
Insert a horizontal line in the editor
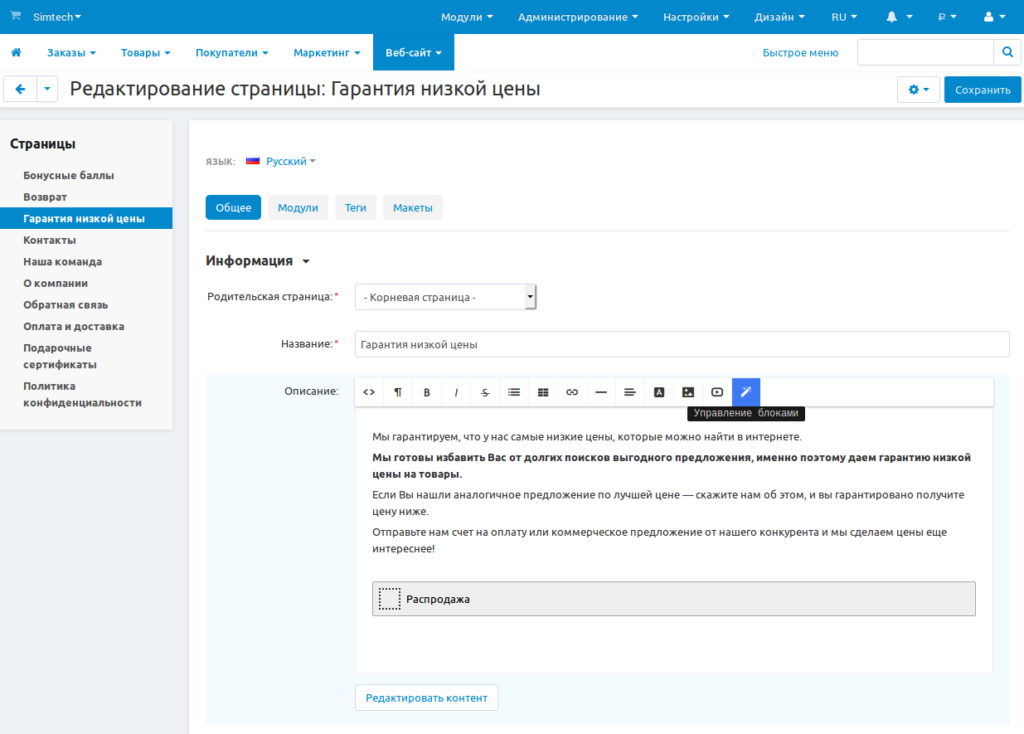click(601, 392)
